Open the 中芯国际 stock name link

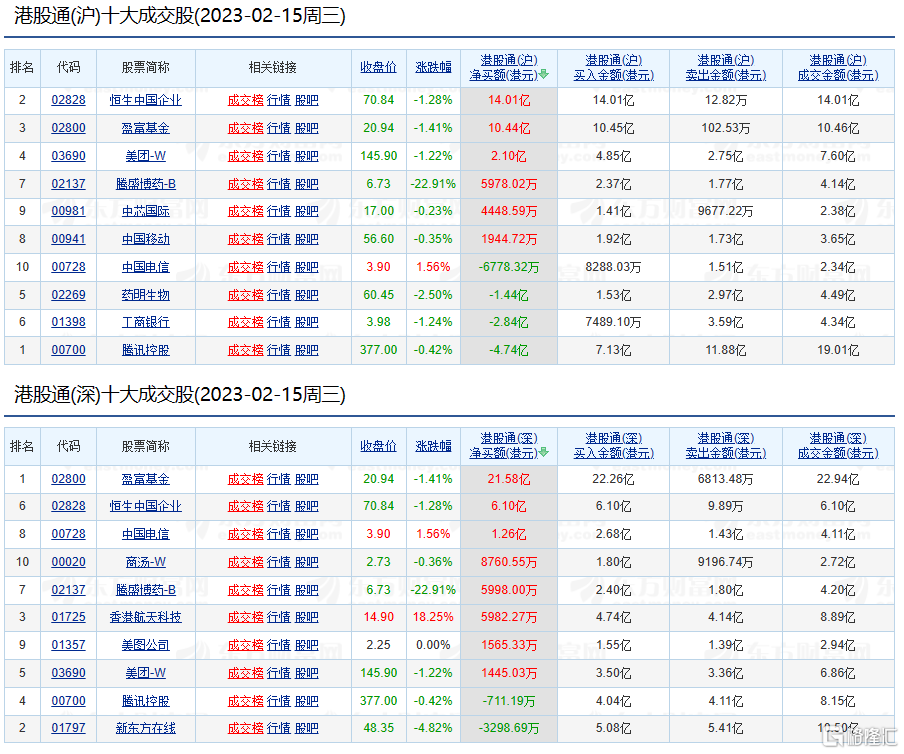(x=145, y=211)
